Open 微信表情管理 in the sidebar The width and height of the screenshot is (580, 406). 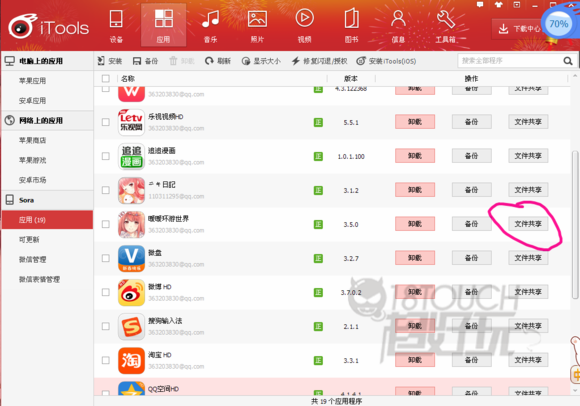click(39, 280)
